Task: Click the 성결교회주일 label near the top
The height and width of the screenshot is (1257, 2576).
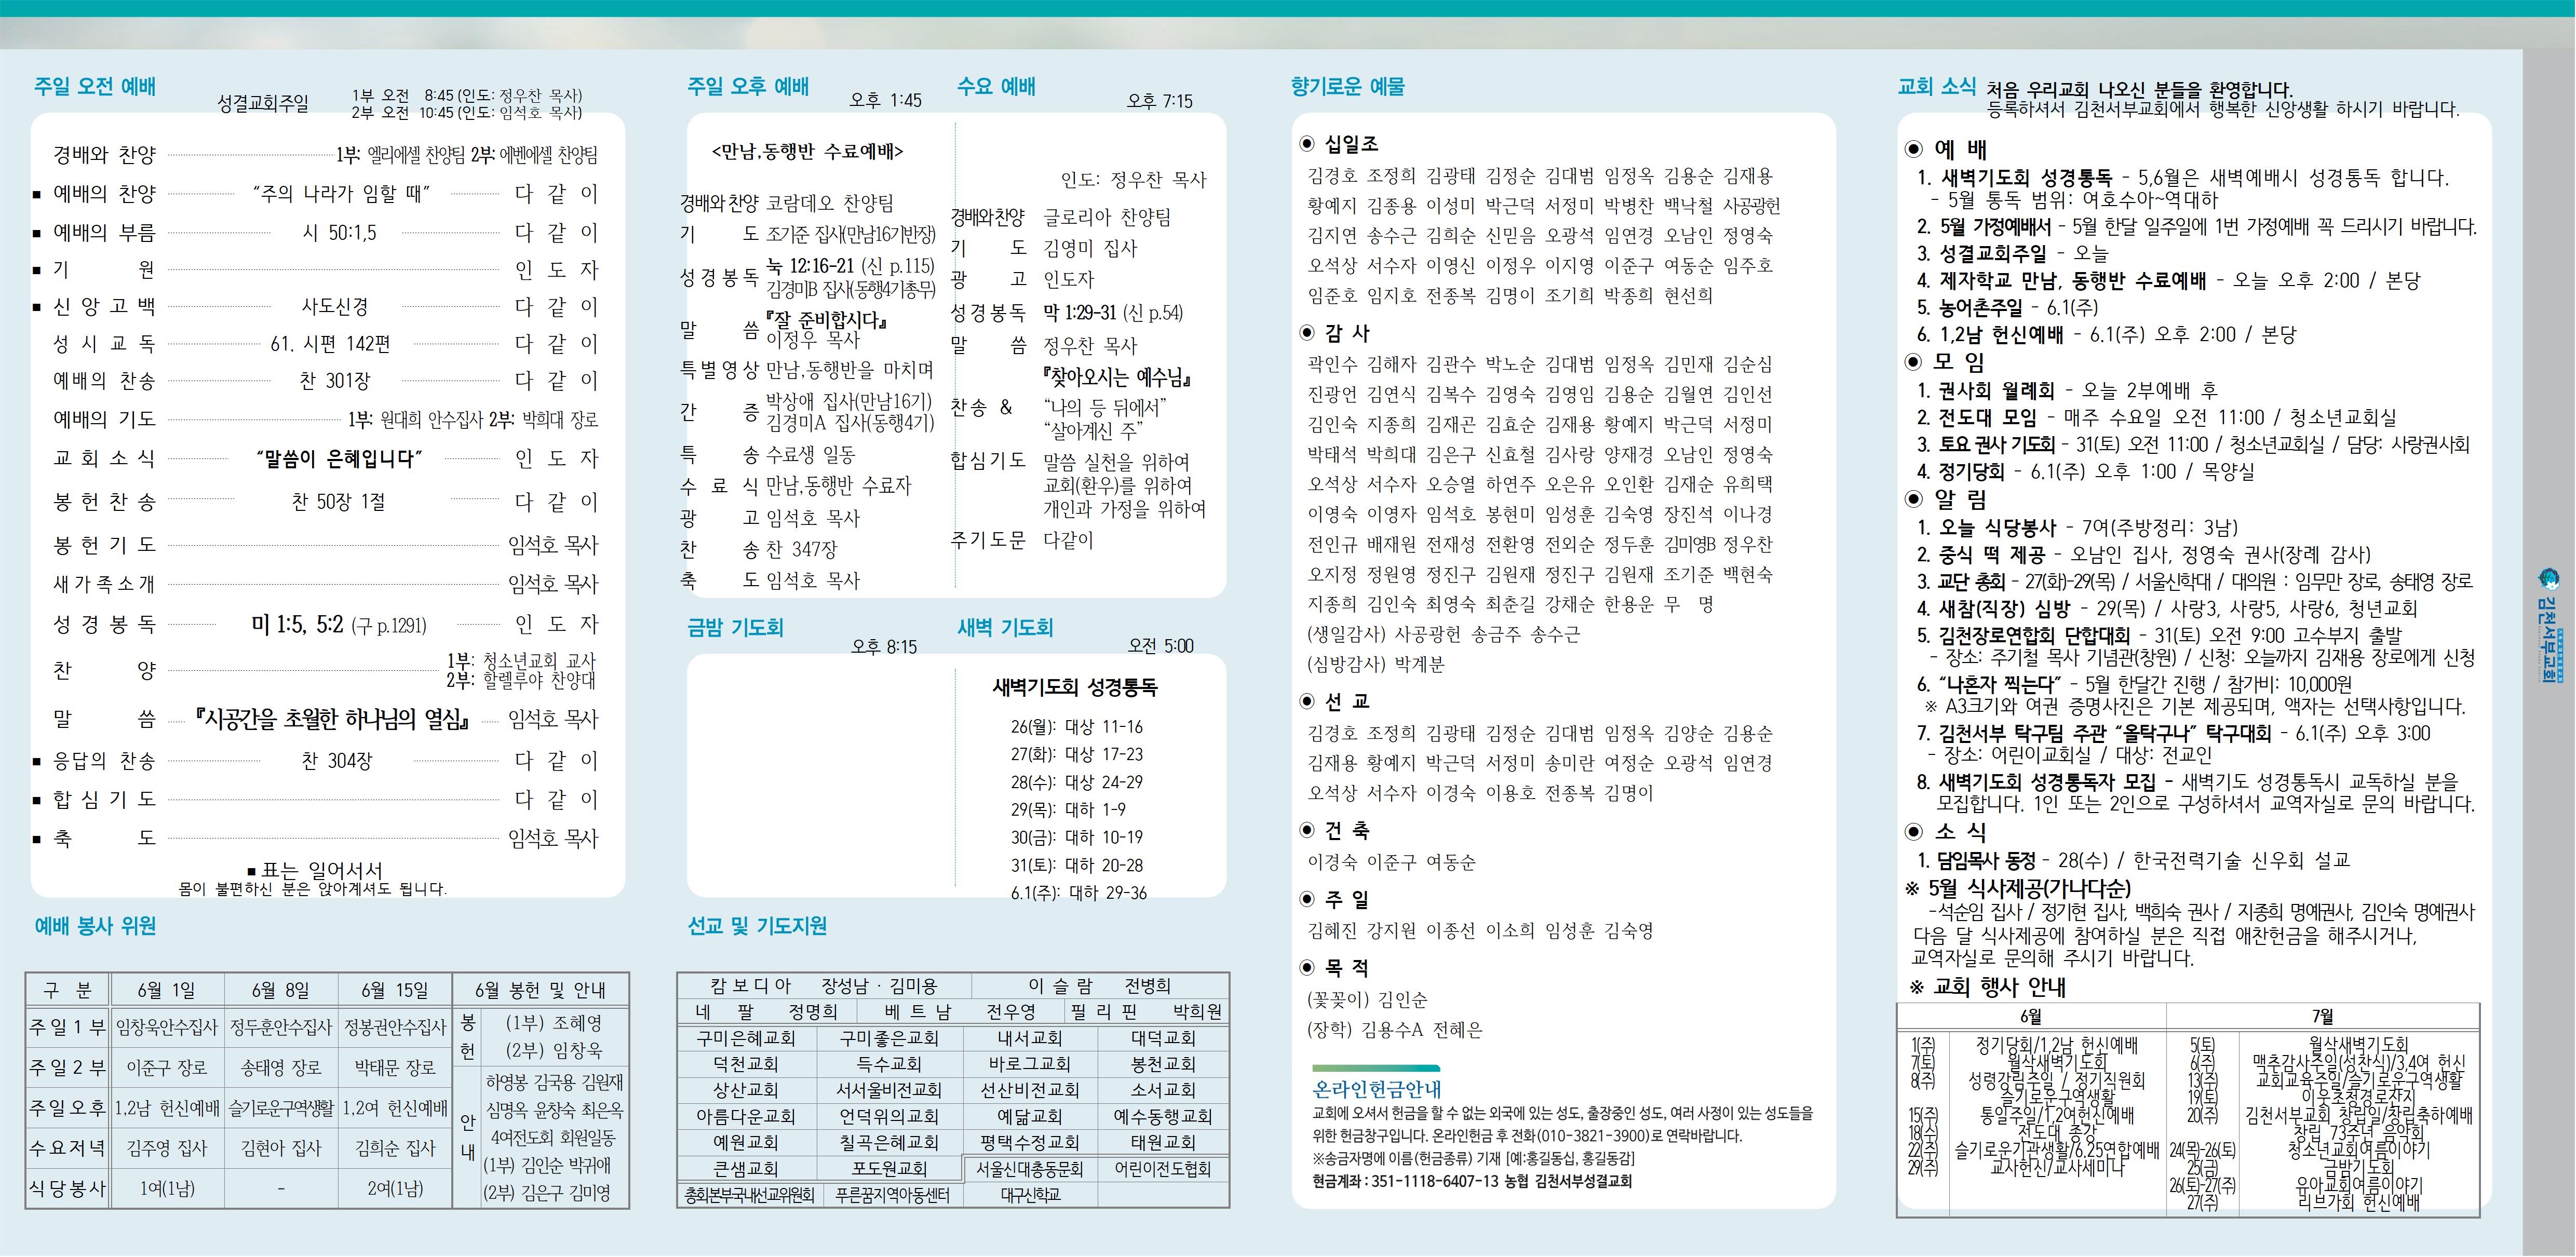Action: (263, 104)
